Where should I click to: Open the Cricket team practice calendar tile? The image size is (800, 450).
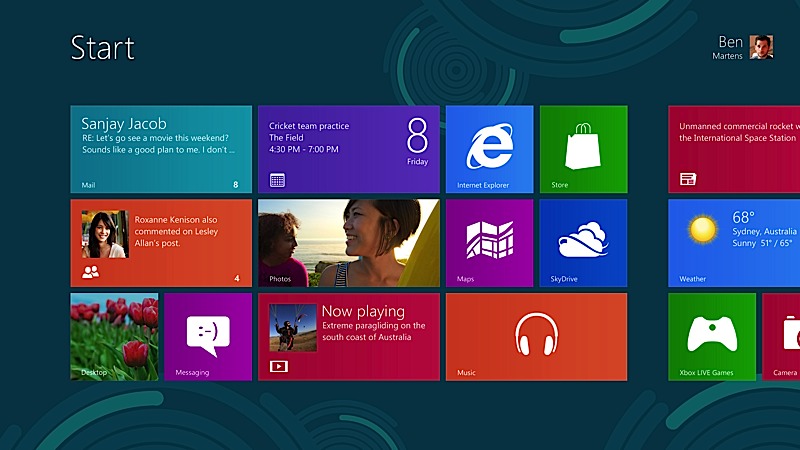click(x=348, y=149)
